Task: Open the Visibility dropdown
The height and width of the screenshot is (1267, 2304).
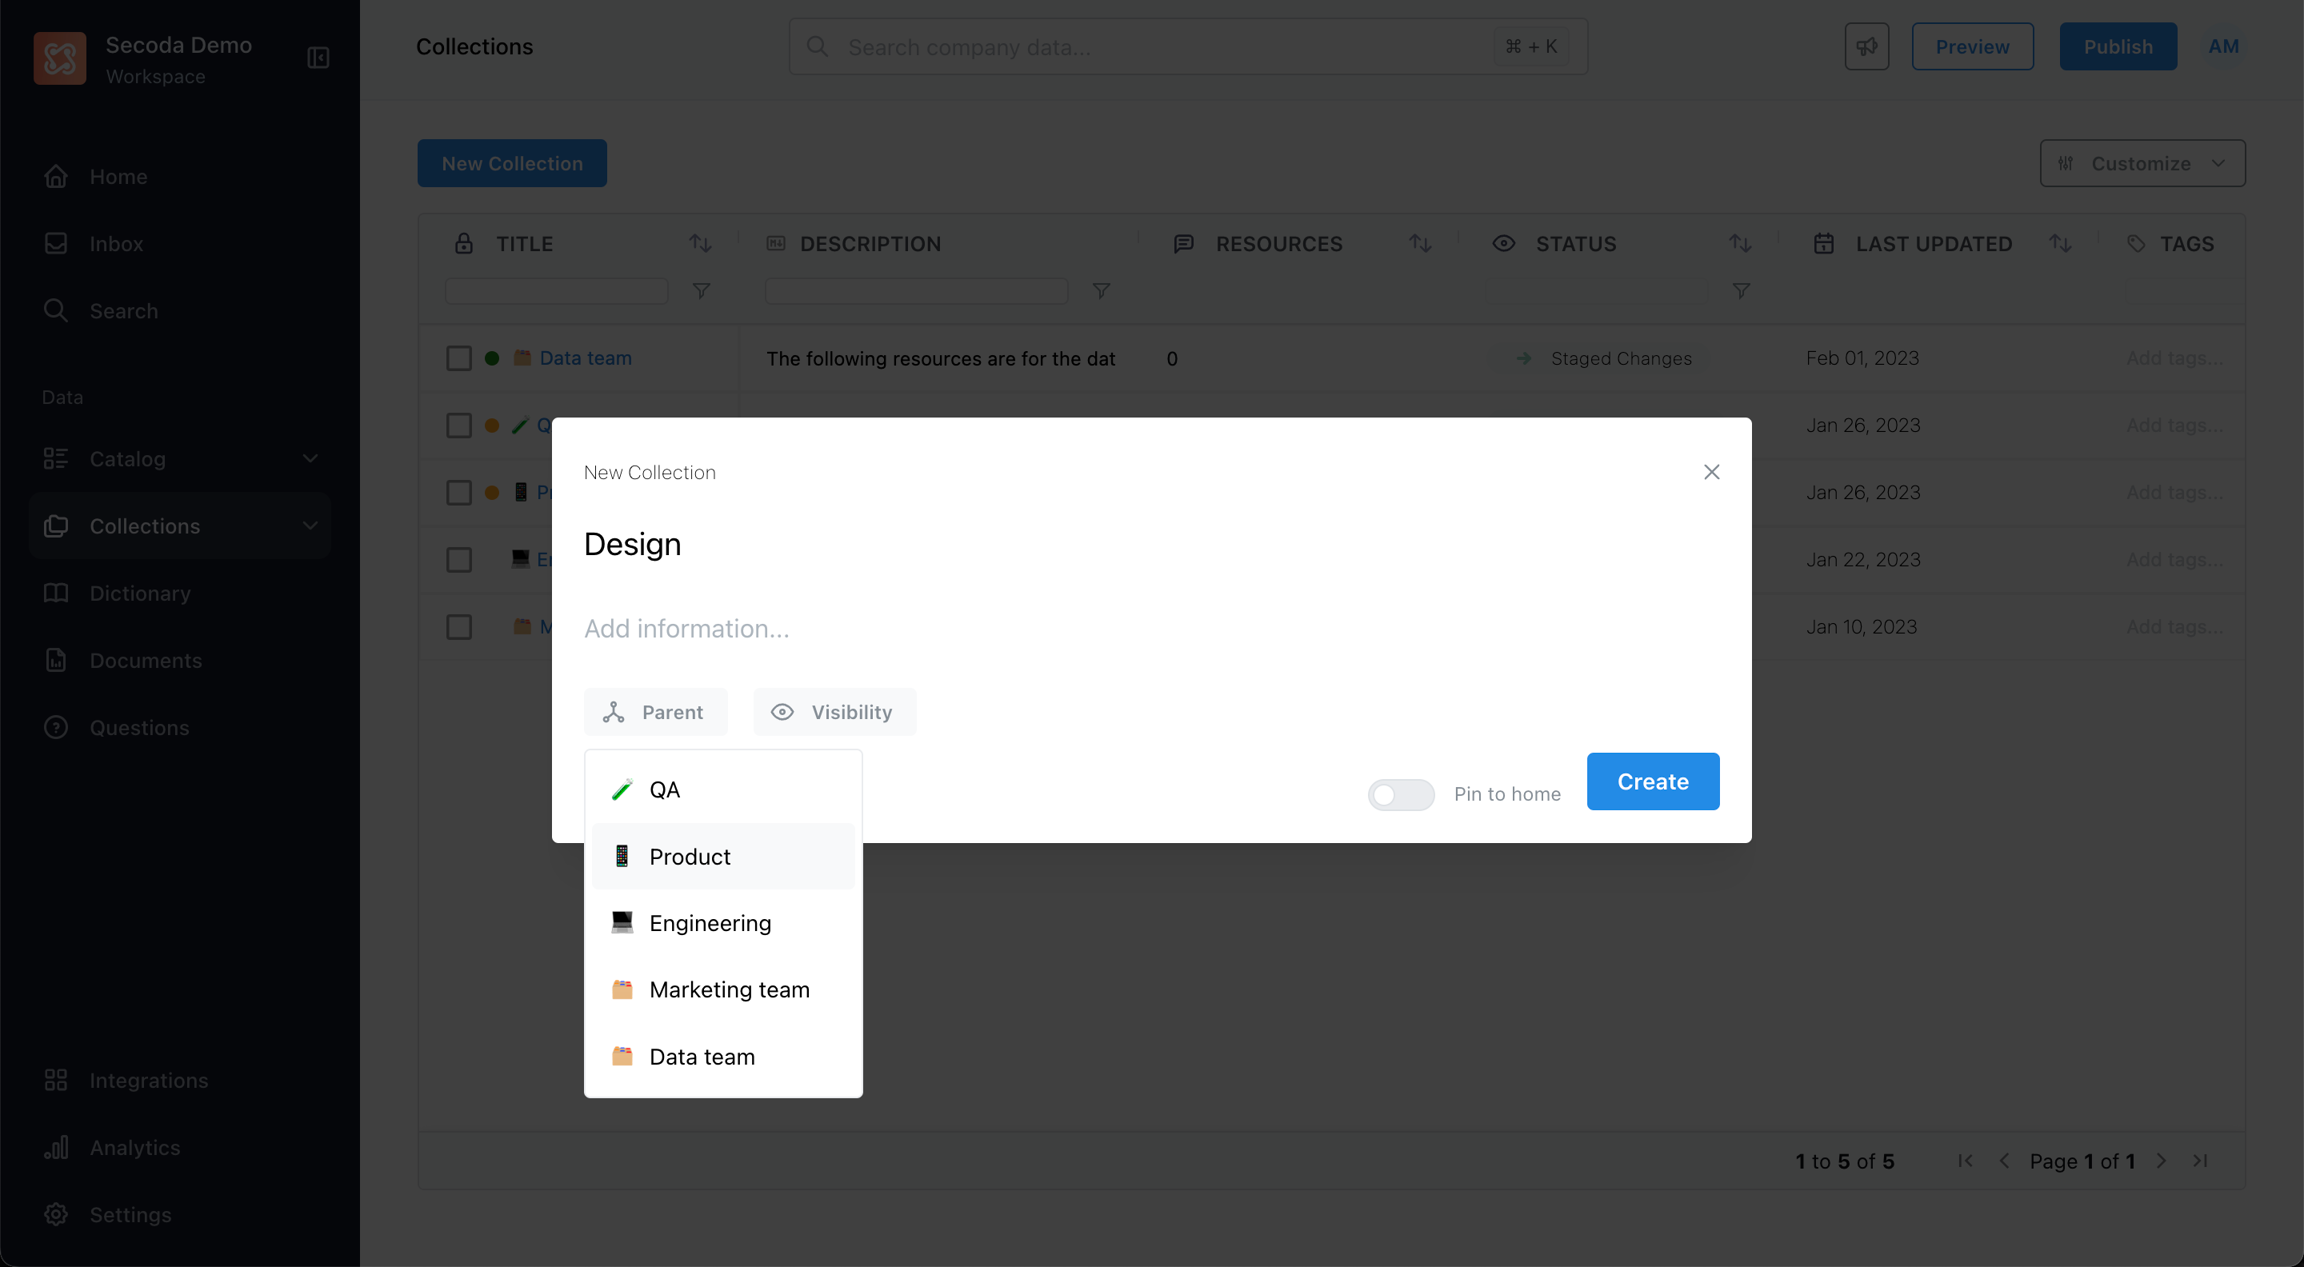Action: tap(834, 712)
